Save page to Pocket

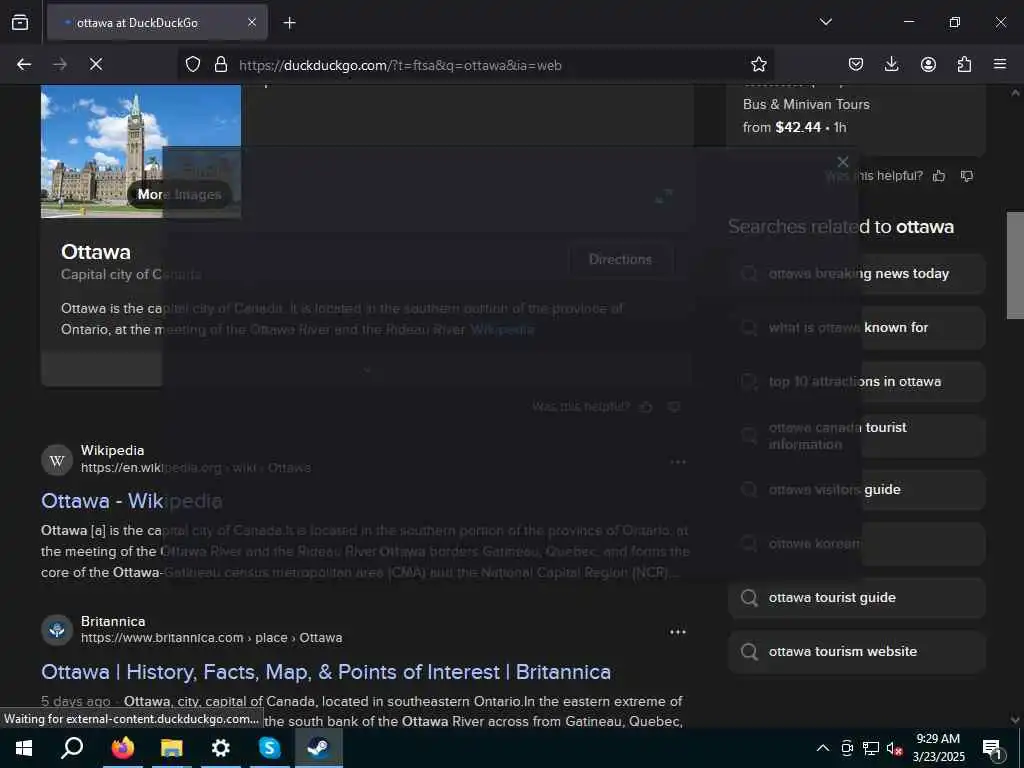856,64
